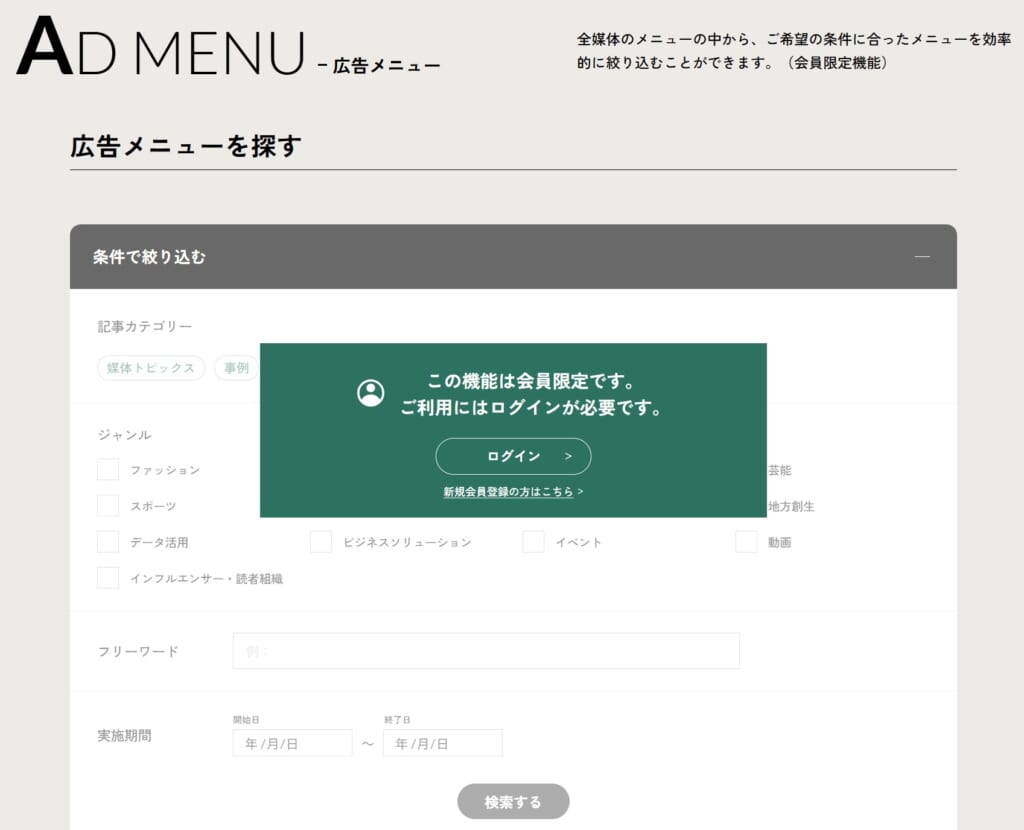Screen dimensions: 1024x830
Task: Tick the 動画 genre checkbox
Action: tap(746, 542)
